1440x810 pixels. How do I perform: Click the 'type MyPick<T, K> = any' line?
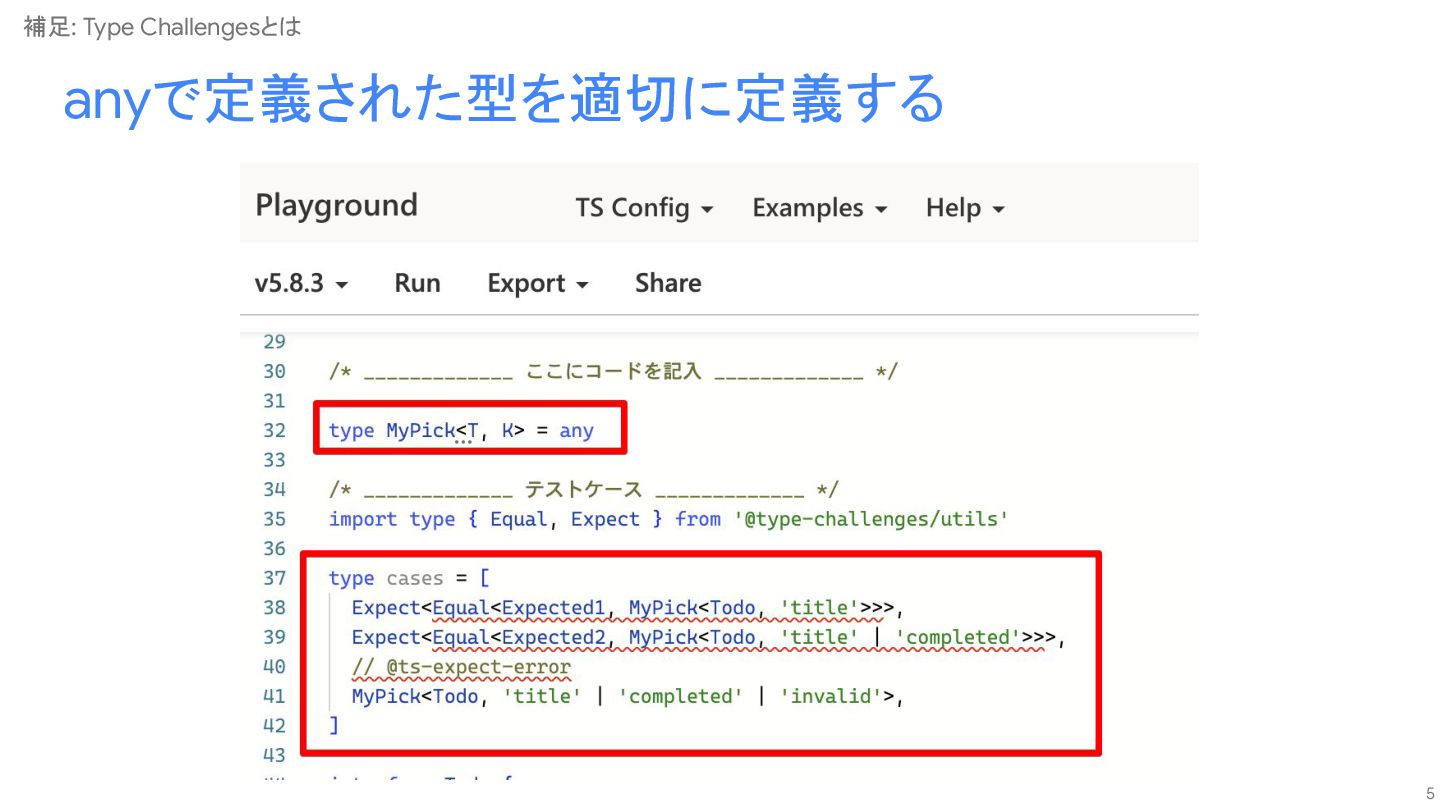(461, 431)
